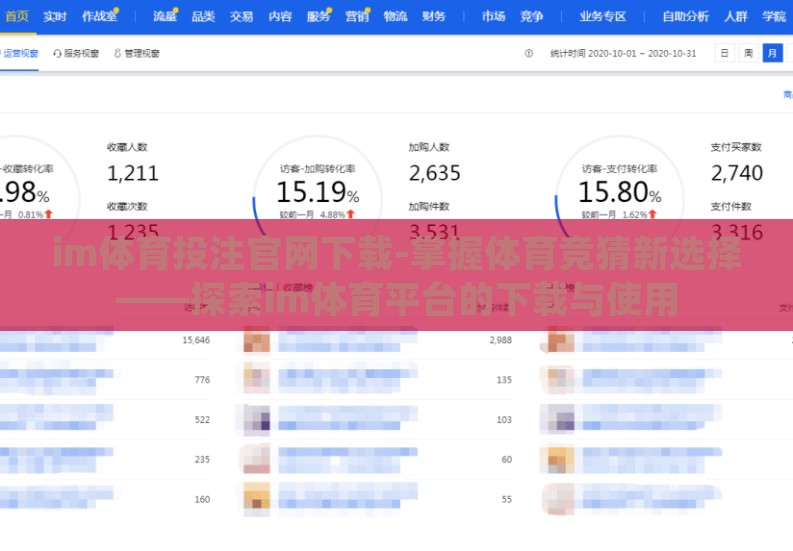
Task: Click the product thumbnail in the 135 row
Action: coord(256,379)
